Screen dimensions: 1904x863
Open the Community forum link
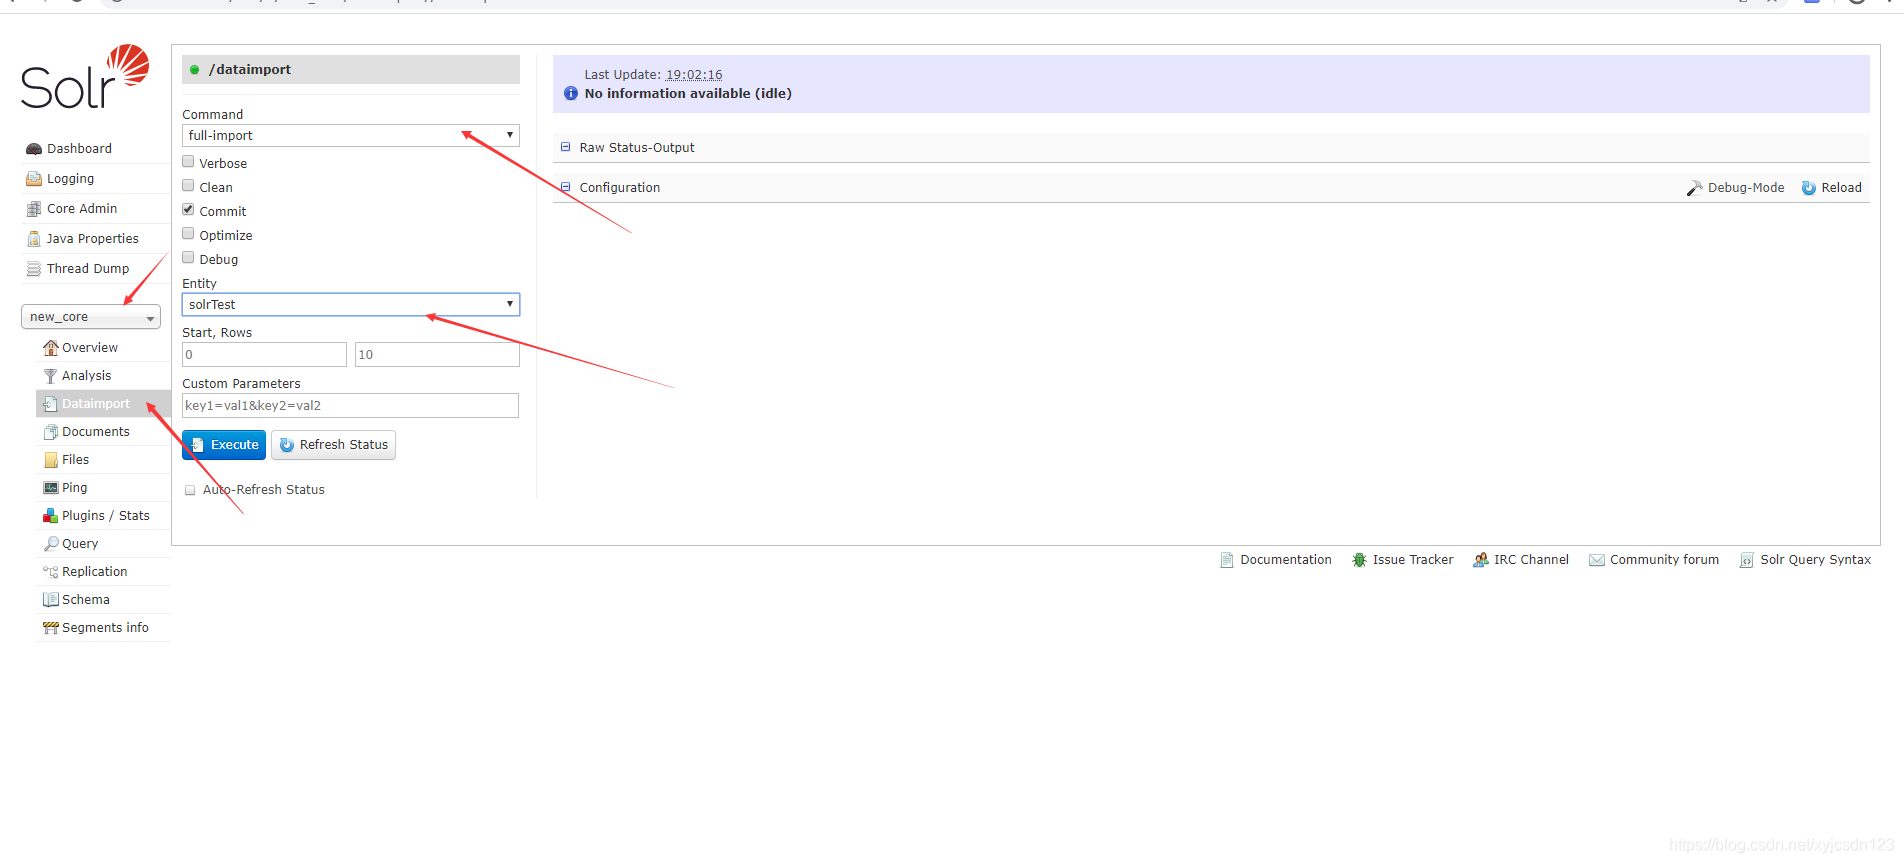click(1664, 560)
